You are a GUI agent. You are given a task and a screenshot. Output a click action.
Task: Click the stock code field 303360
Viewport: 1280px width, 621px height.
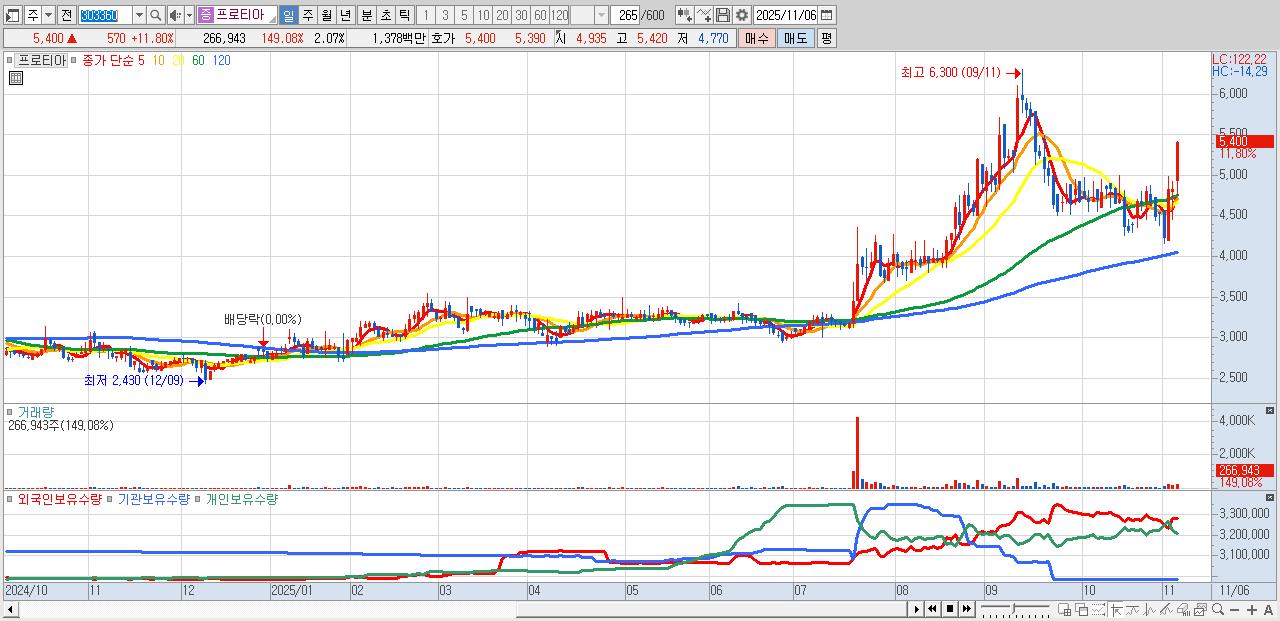(104, 15)
